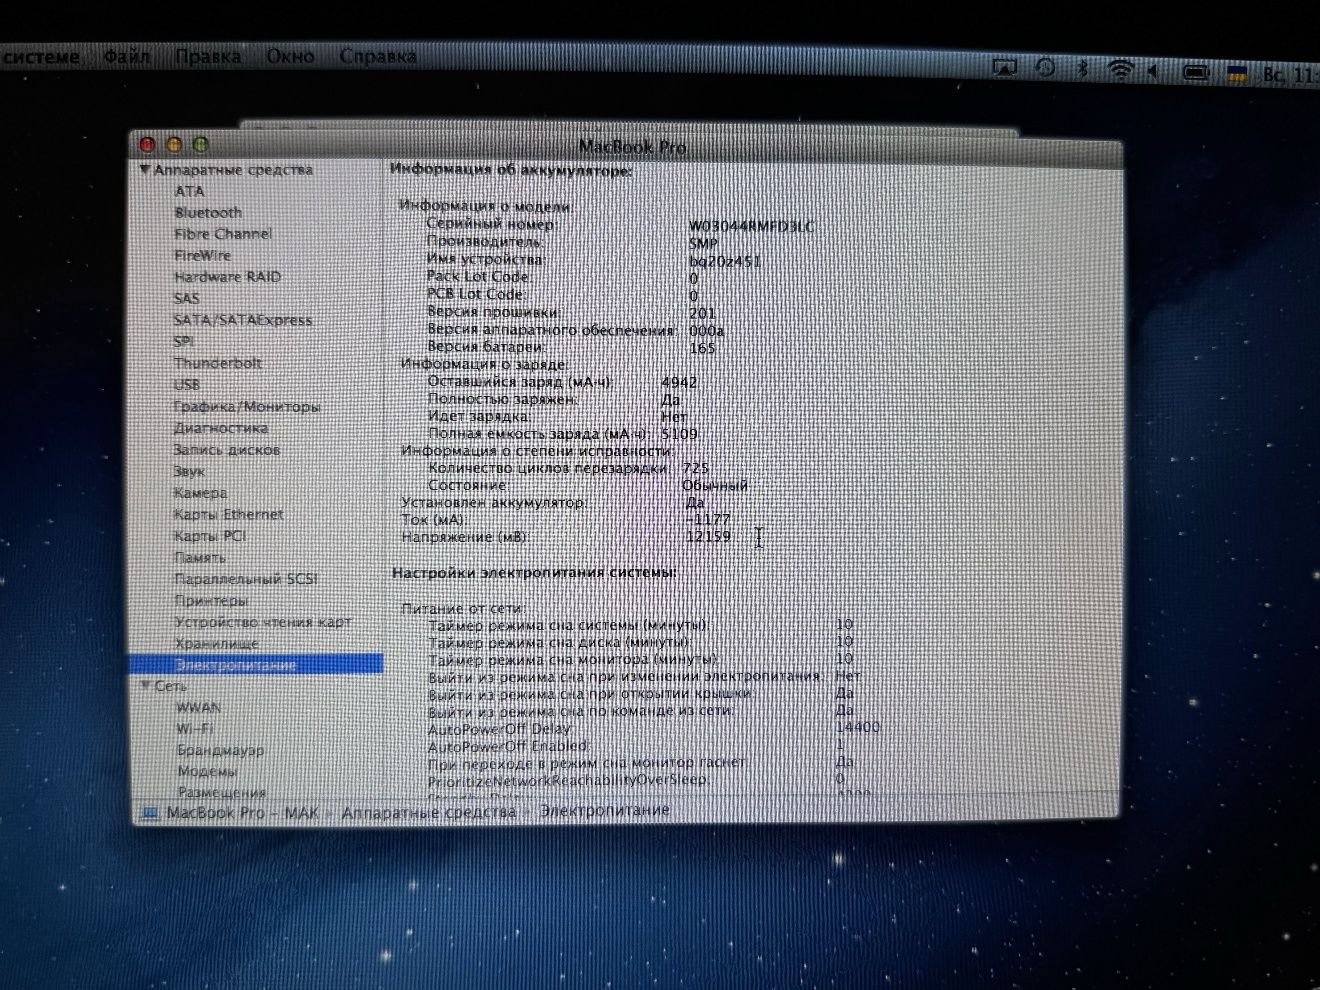Click the serial number value W03044RMFD3LC
This screenshot has height=990, width=1320.
(751, 226)
